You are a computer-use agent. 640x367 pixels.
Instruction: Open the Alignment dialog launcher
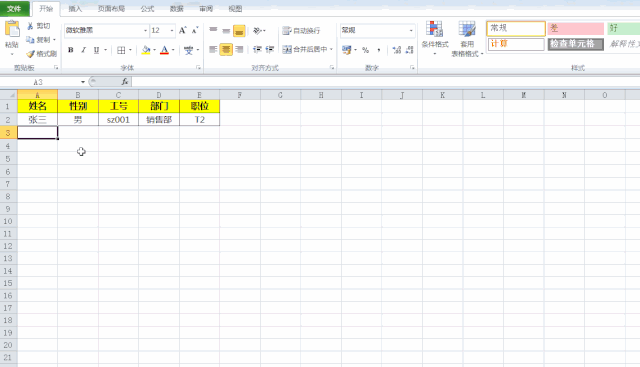click(x=332, y=68)
